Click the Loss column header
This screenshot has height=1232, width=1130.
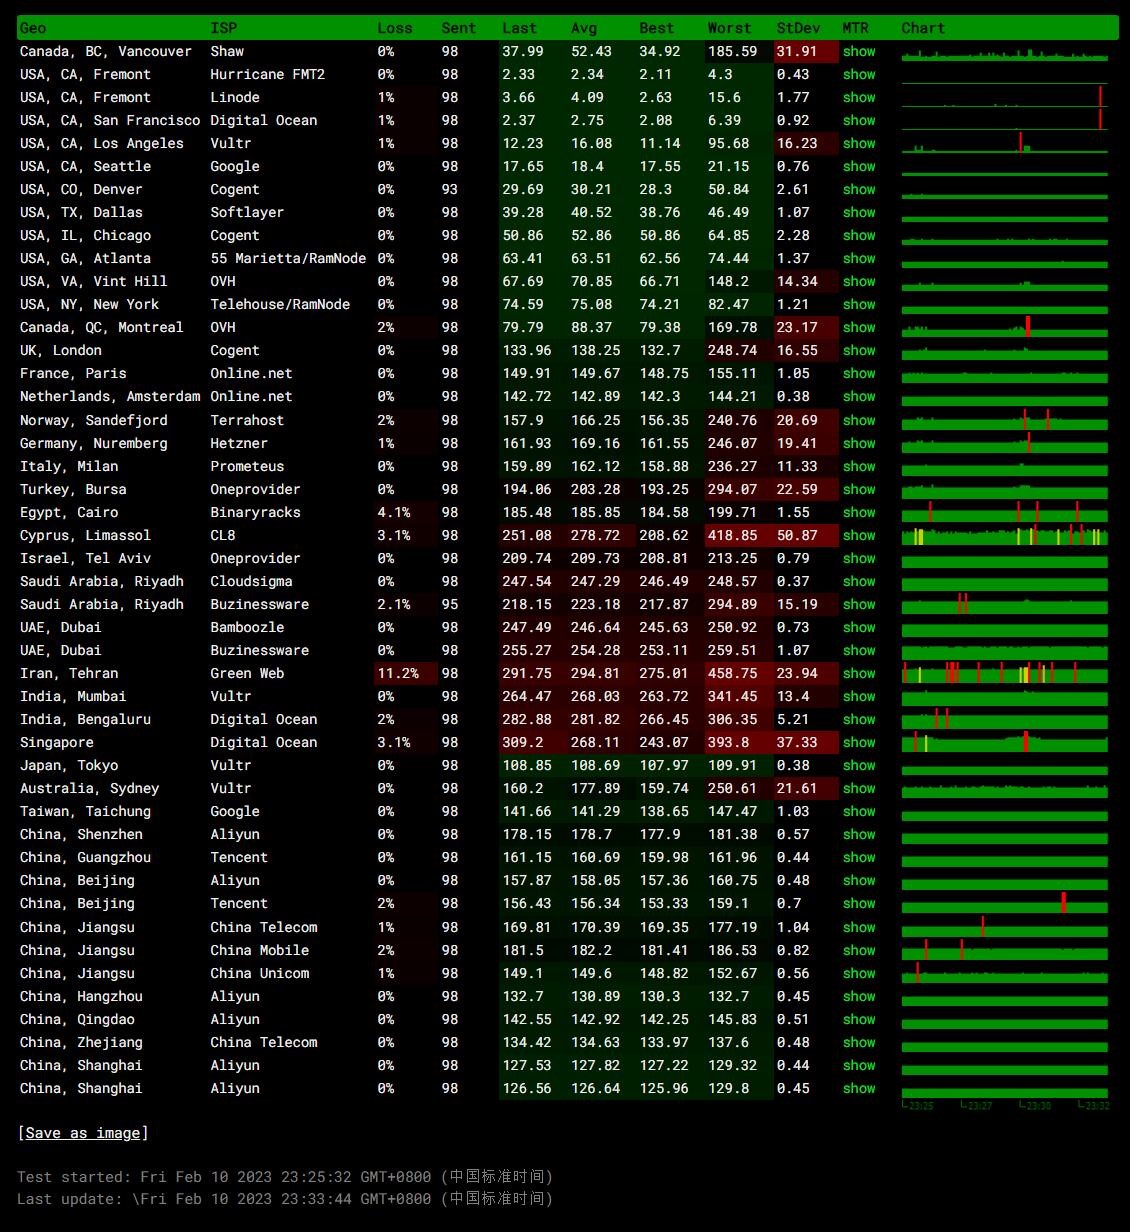395,28
